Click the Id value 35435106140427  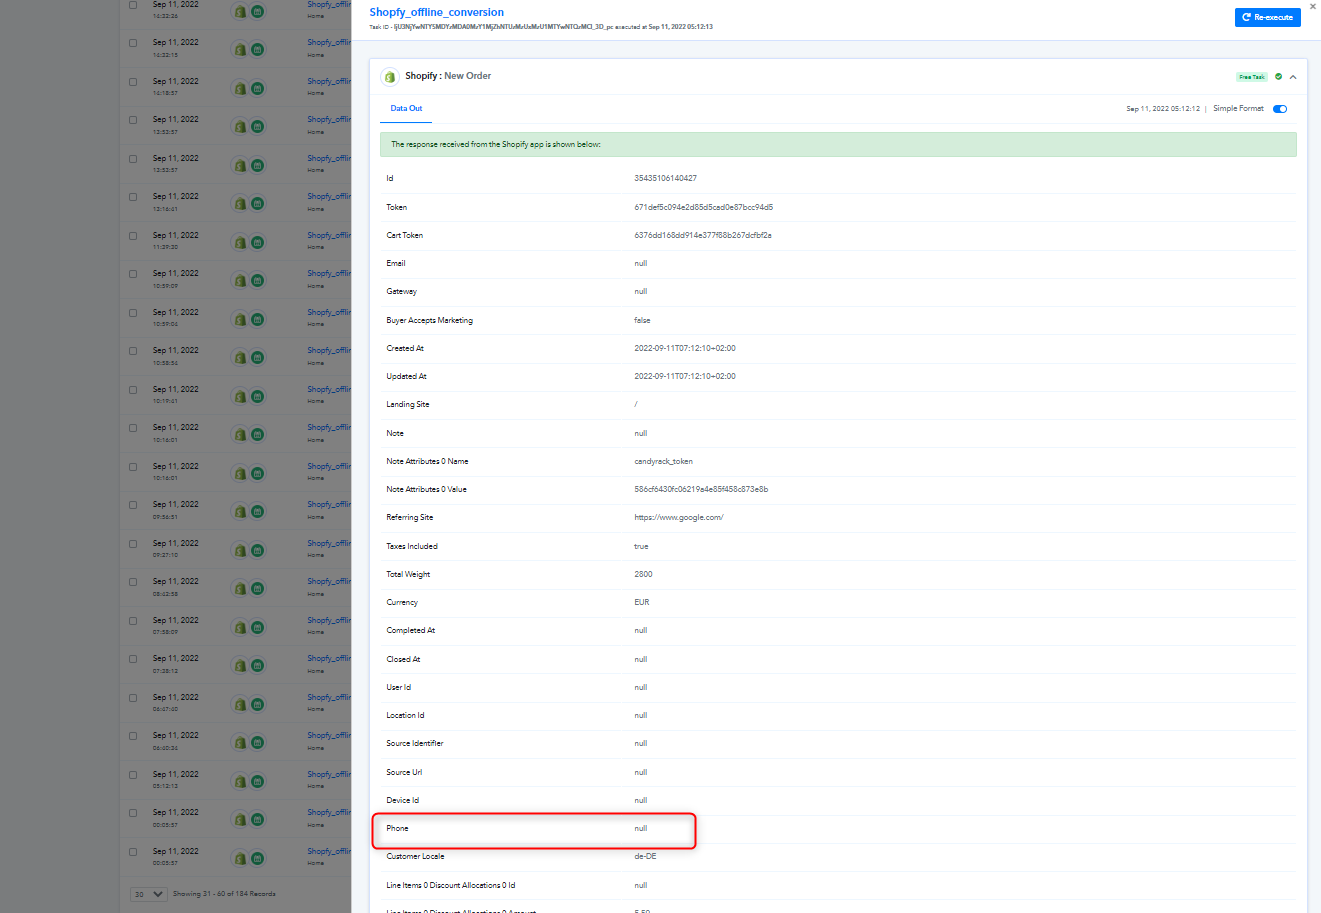click(665, 178)
